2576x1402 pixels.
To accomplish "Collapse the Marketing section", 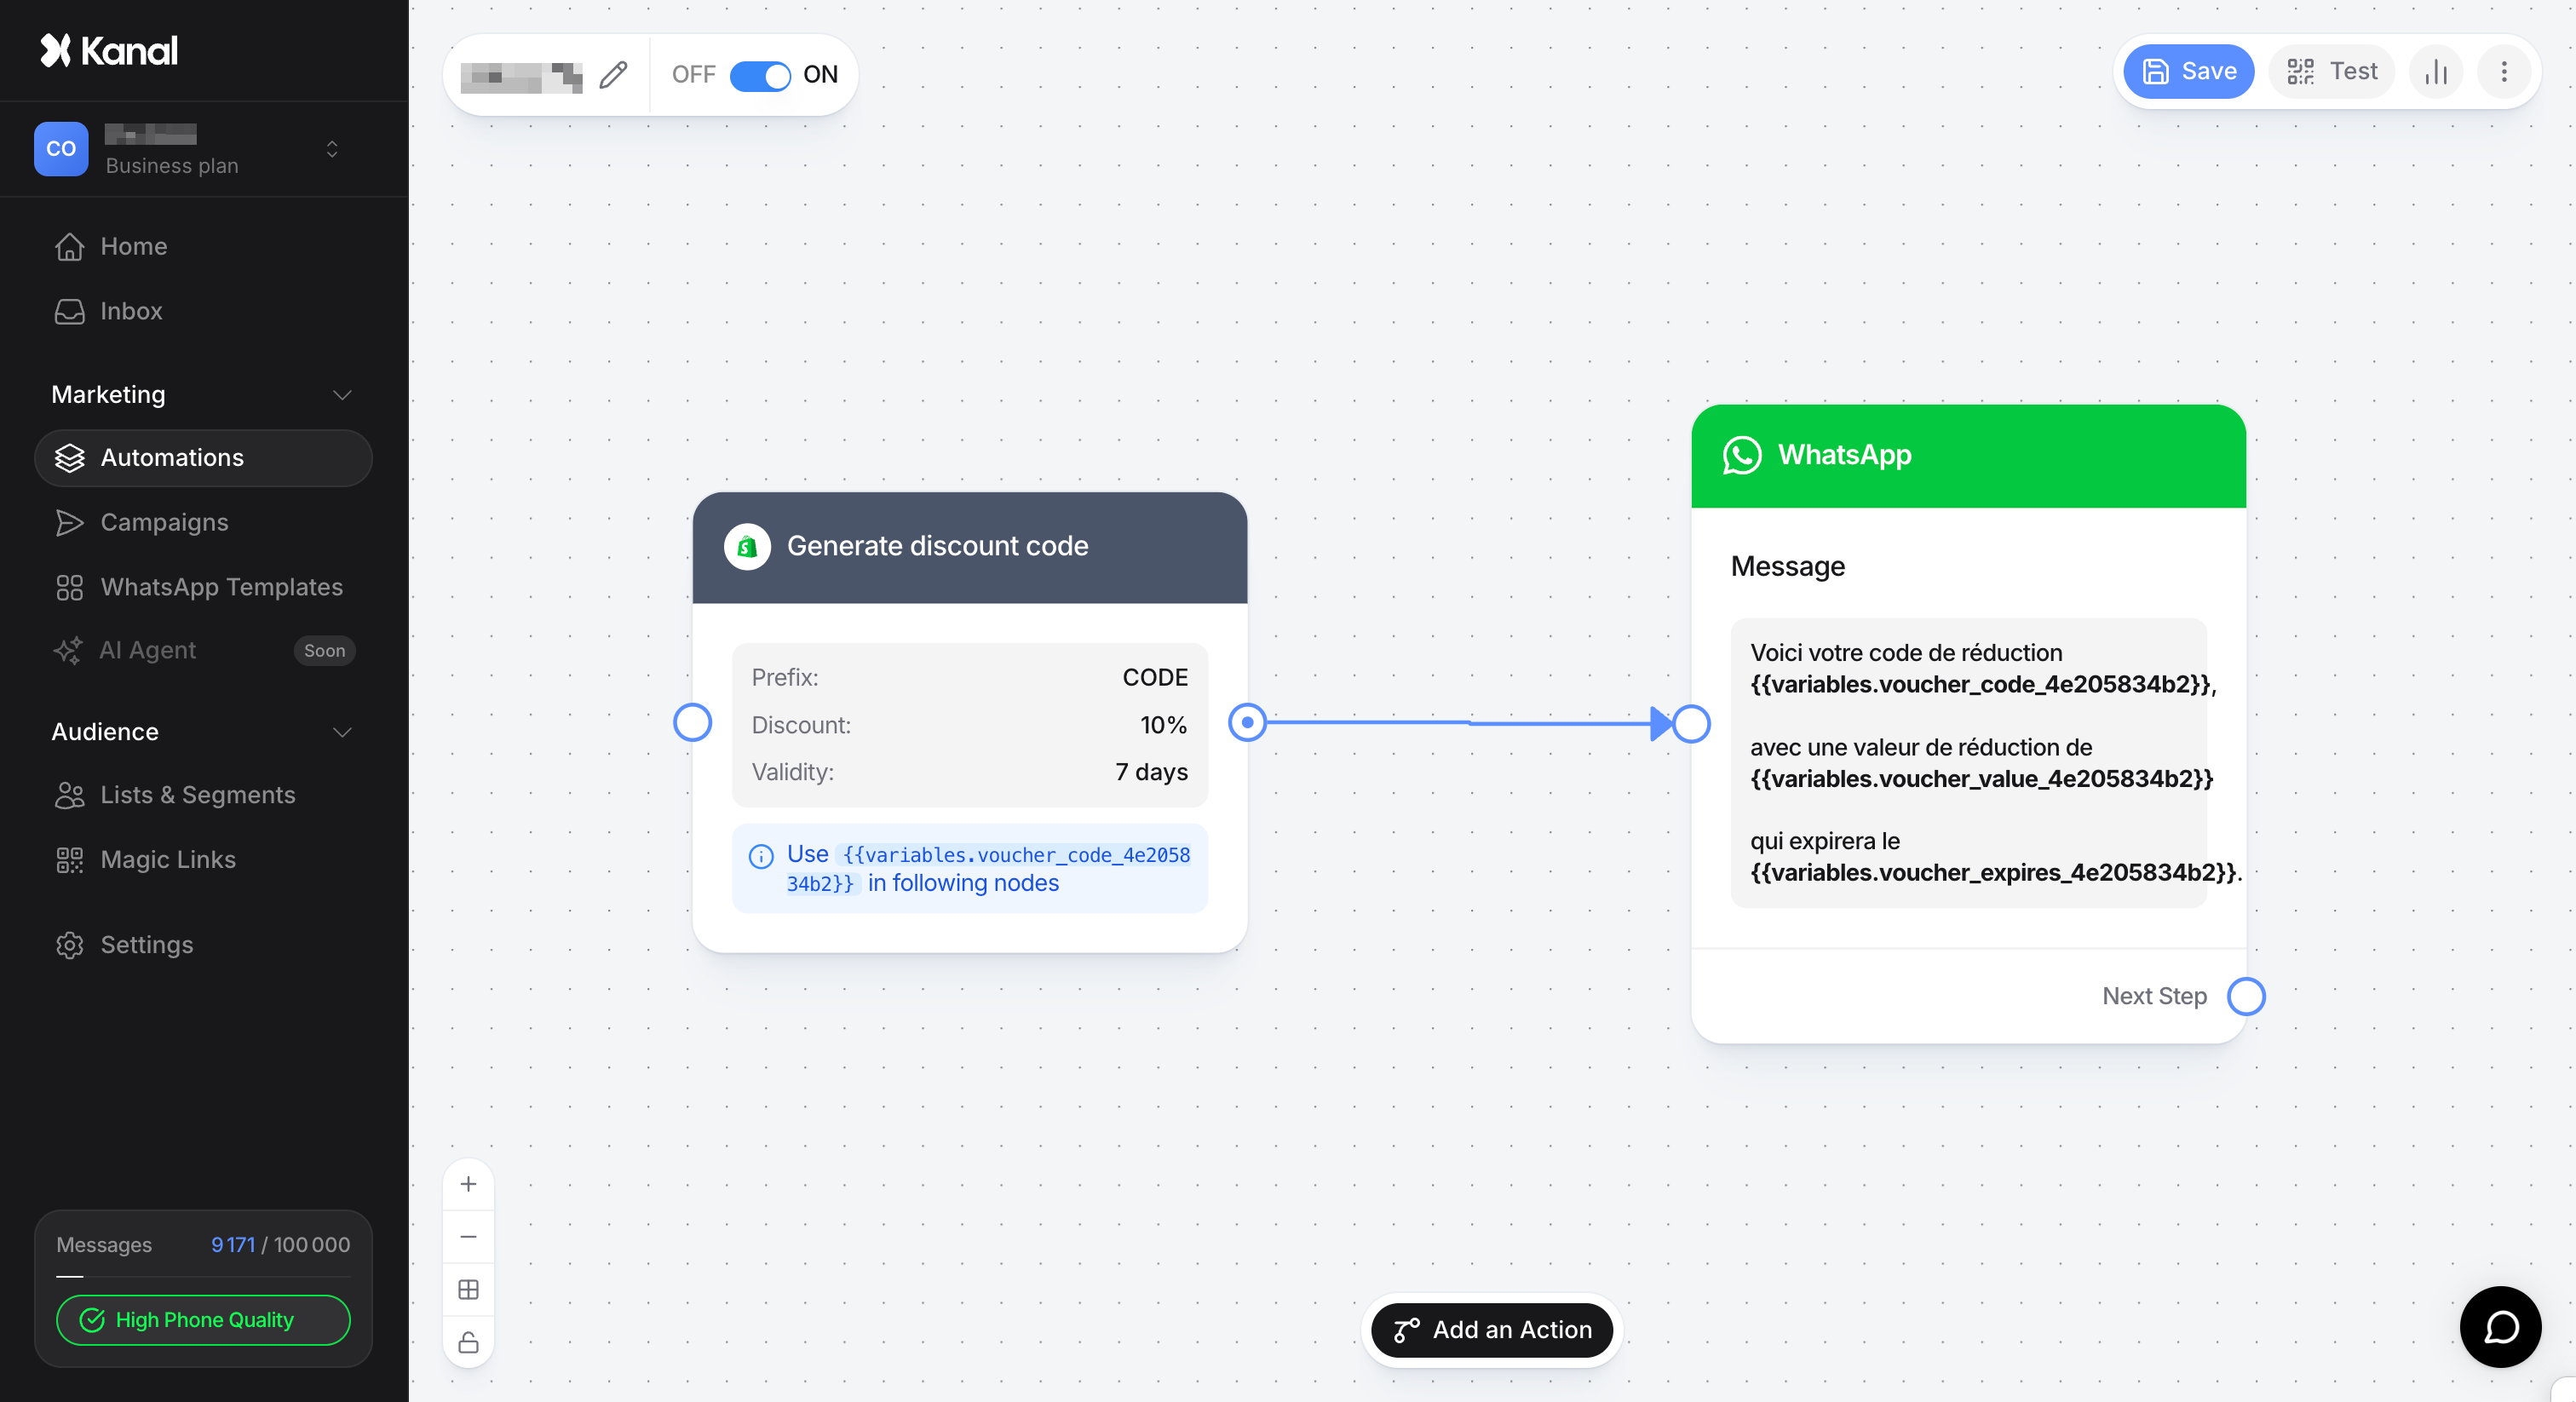I will click(342, 394).
